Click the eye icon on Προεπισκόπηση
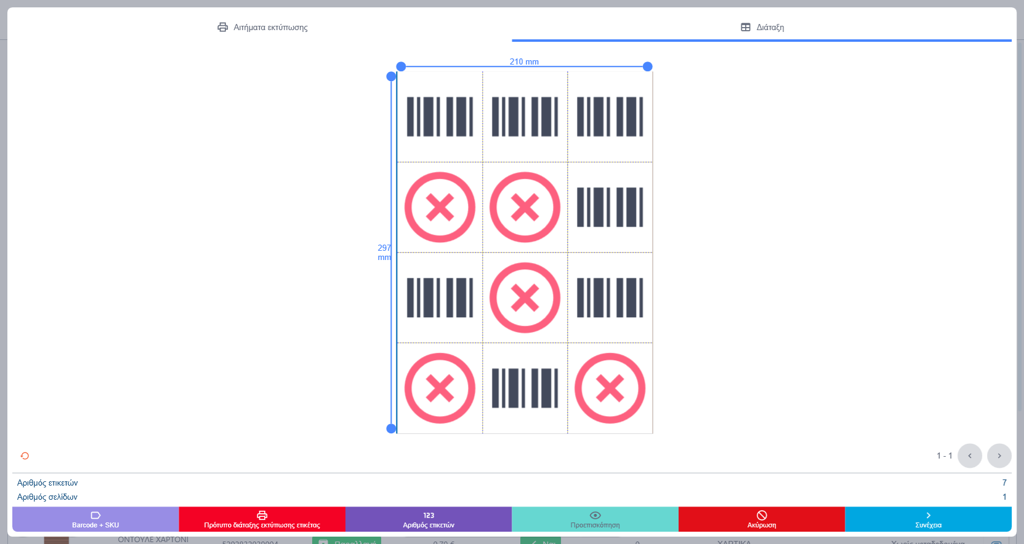This screenshot has height=544, width=1024. tap(595, 515)
